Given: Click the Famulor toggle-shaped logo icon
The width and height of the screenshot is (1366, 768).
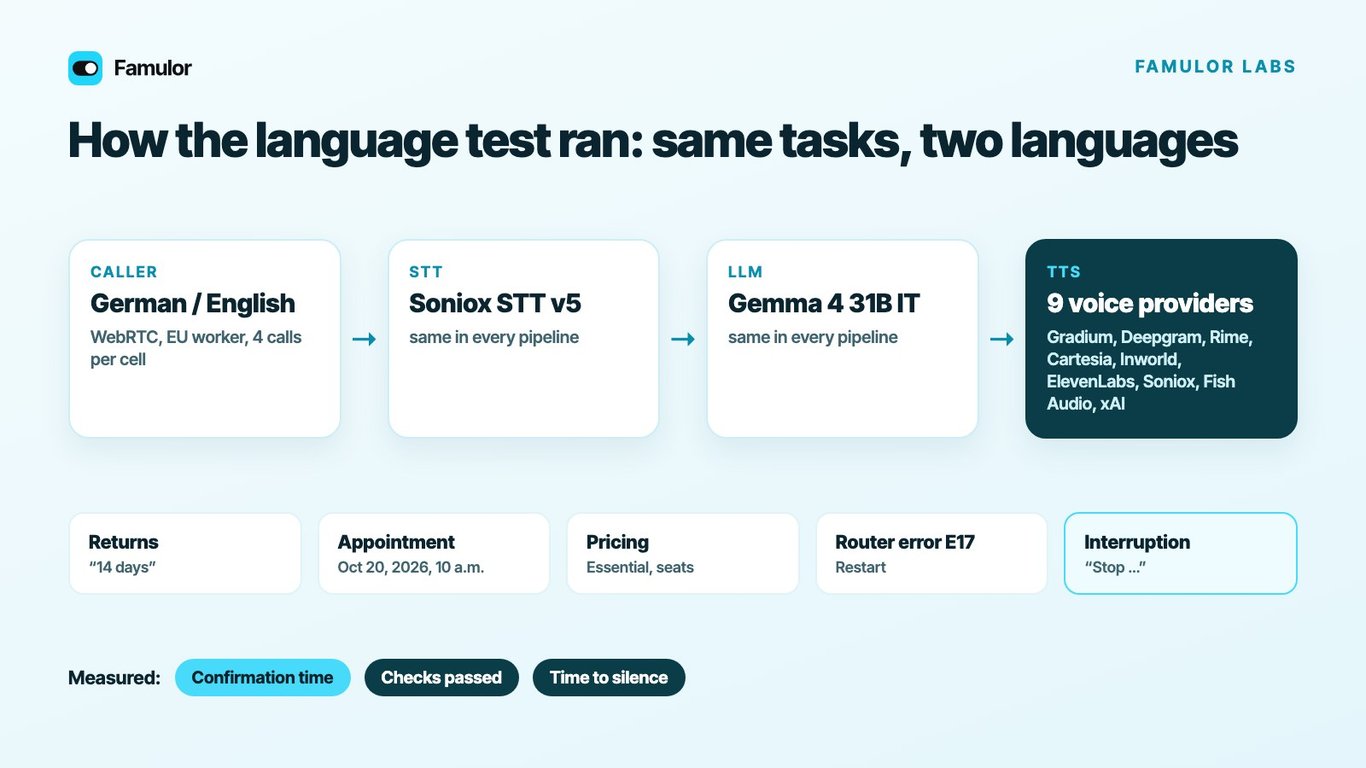Looking at the screenshot, I should (85, 68).
